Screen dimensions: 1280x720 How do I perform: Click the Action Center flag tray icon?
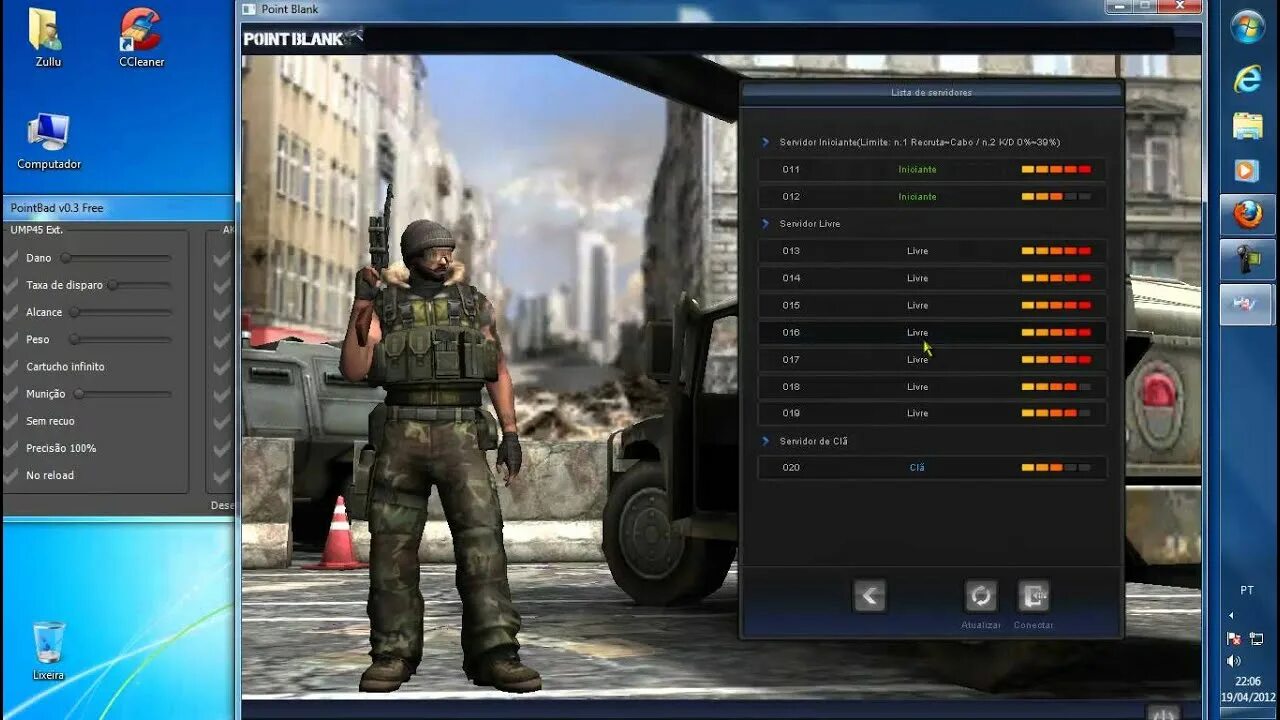[1233, 638]
